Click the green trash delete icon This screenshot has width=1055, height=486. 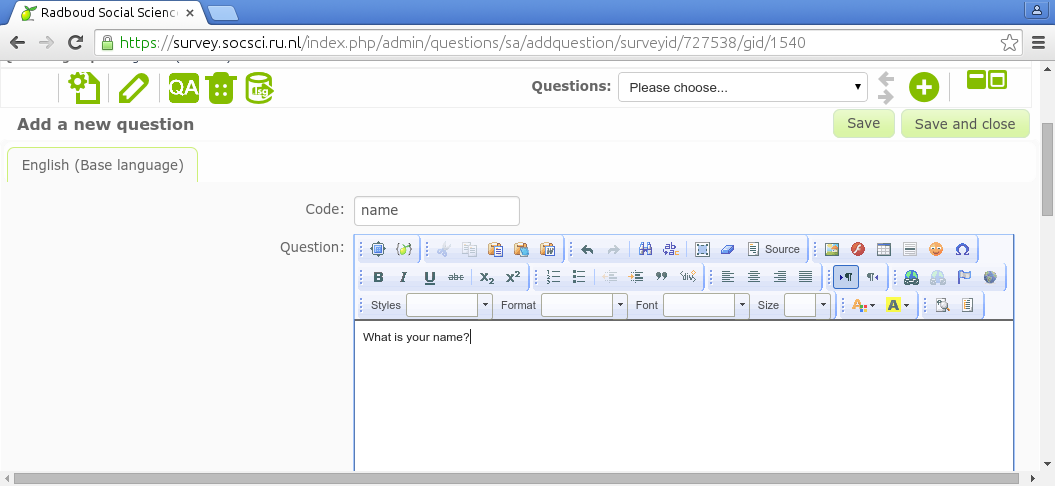click(x=221, y=88)
